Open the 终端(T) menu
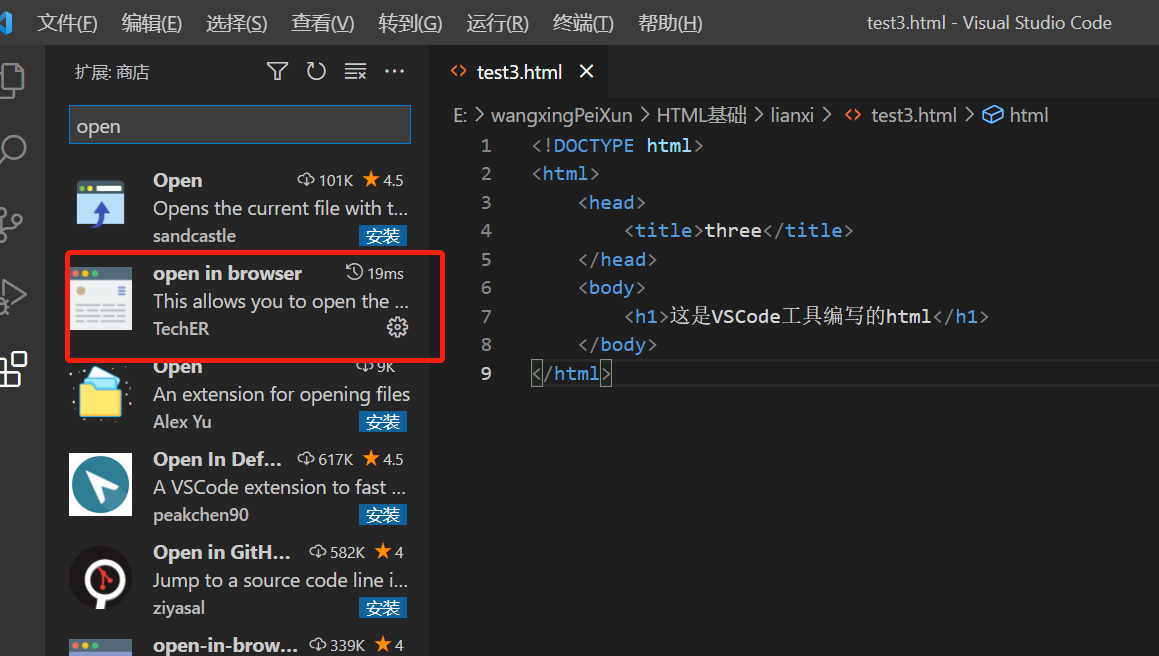Image resolution: width=1159 pixels, height=656 pixels. tap(583, 24)
